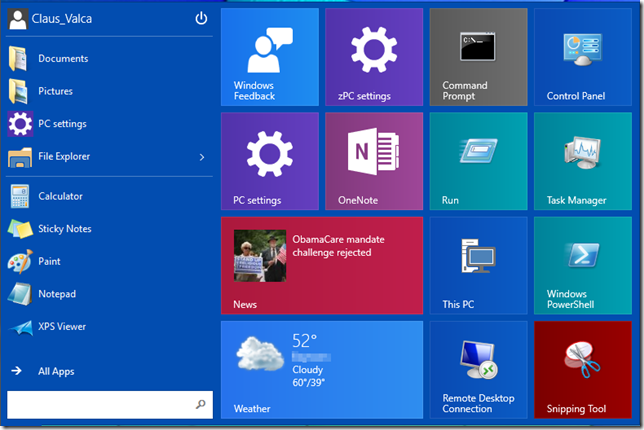This screenshot has height=430, width=644.
Task: Launch Calculator from the app list
Action: 110,196
